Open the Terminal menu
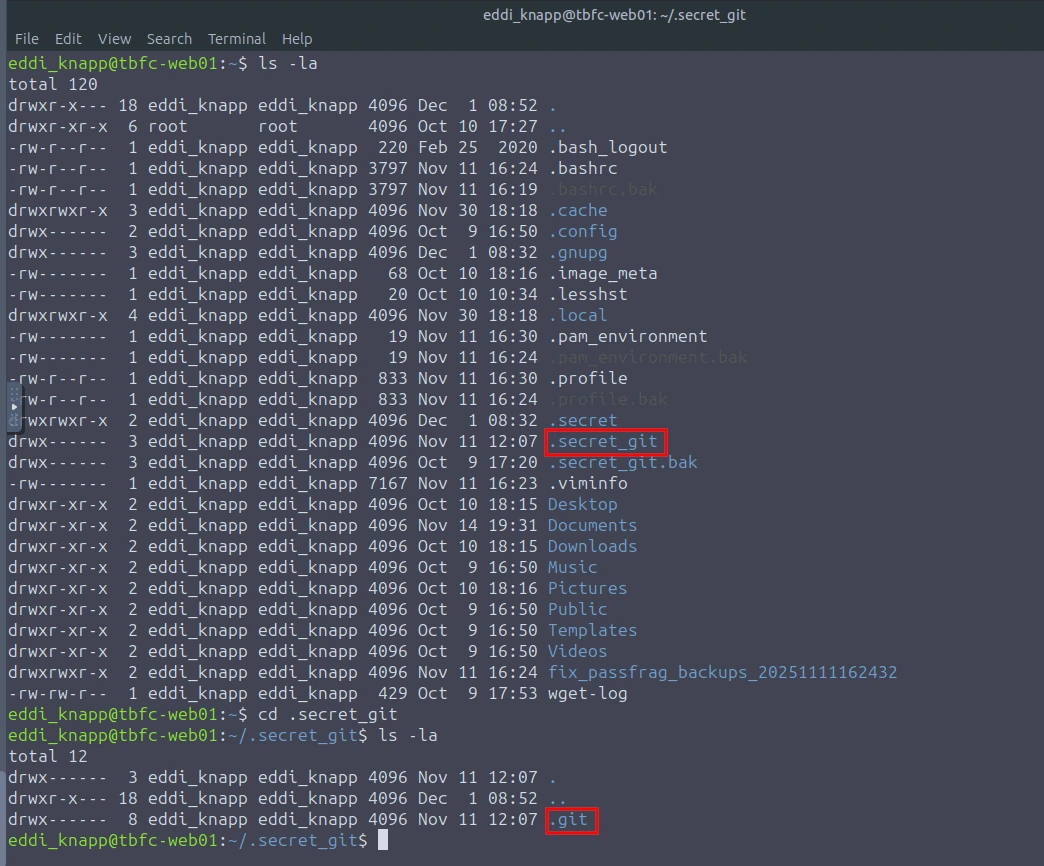This screenshot has width=1044, height=866. (x=237, y=39)
